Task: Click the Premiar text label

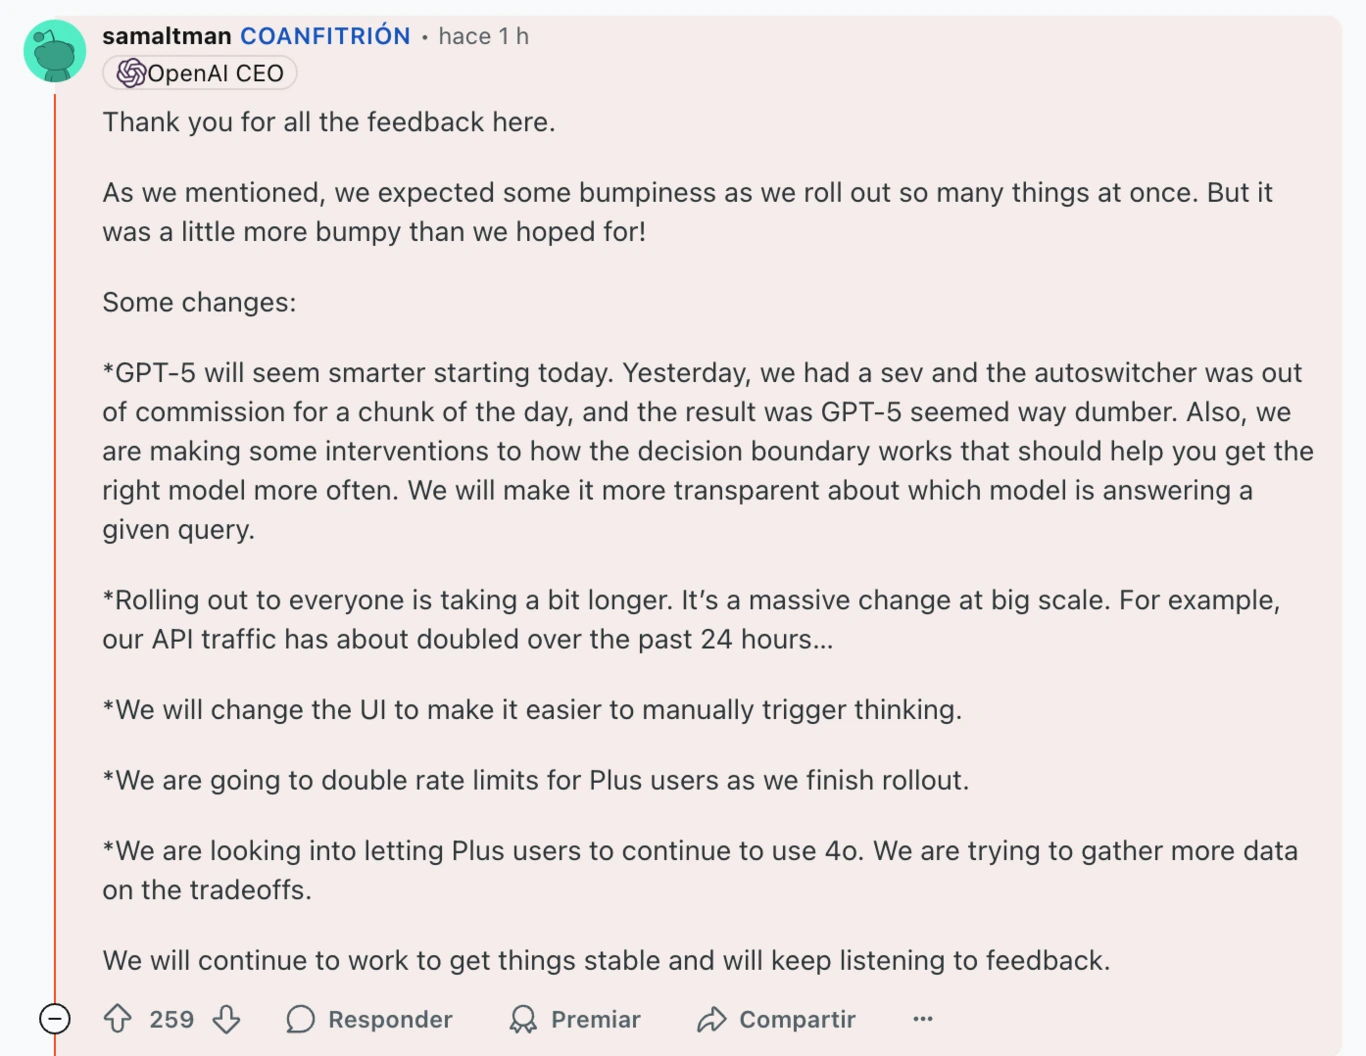Action: (596, 1019)
